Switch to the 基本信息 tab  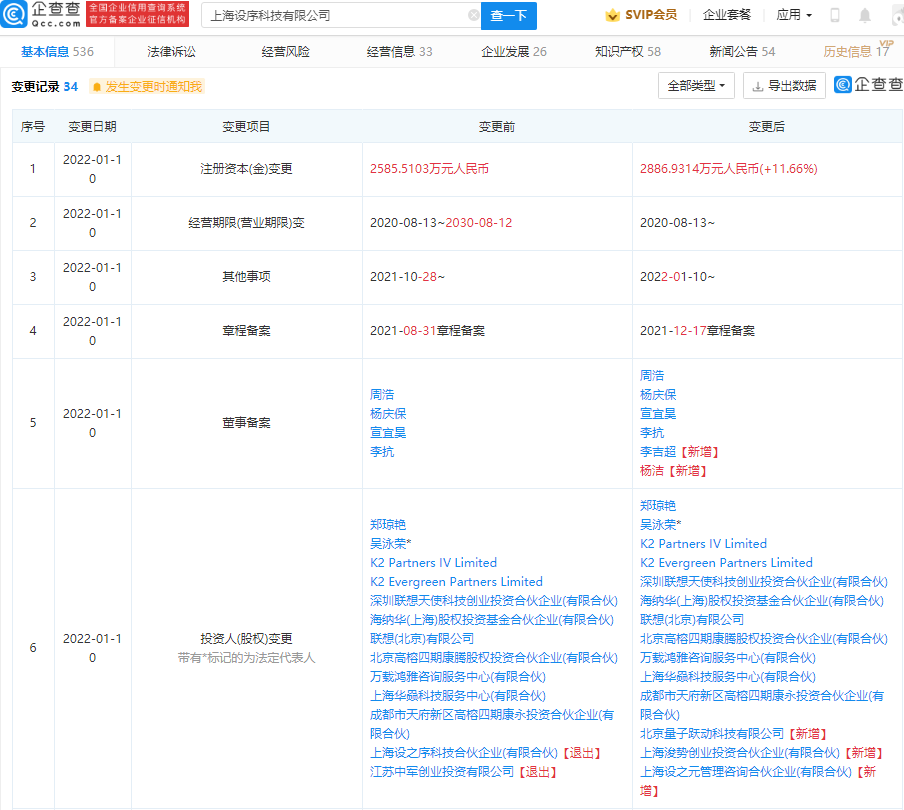click(x=57, y=52)
